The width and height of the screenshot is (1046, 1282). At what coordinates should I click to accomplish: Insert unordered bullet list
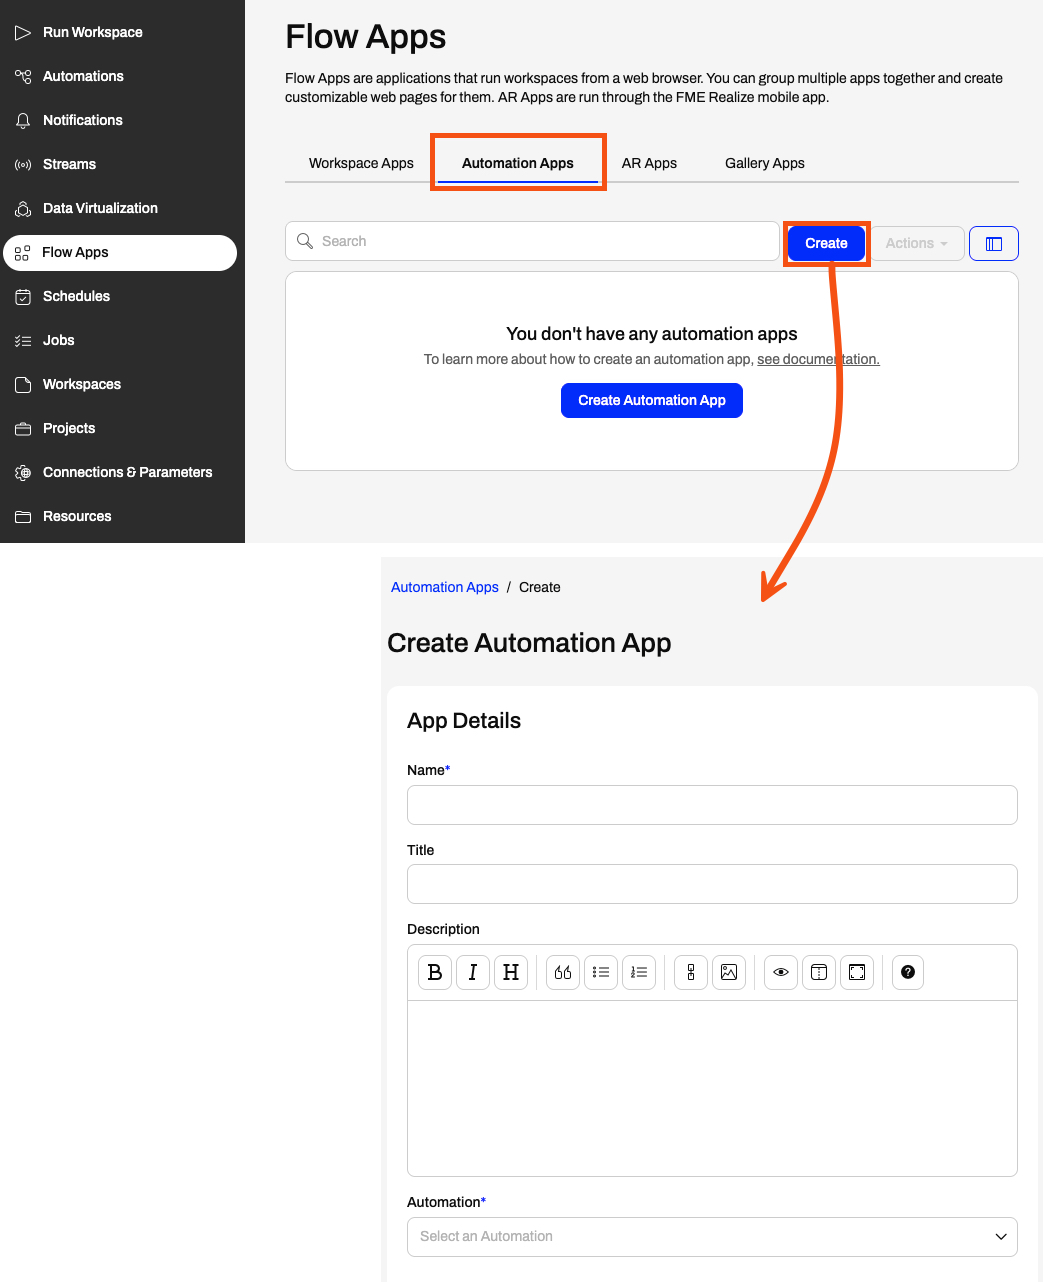(x=601, y=972)
